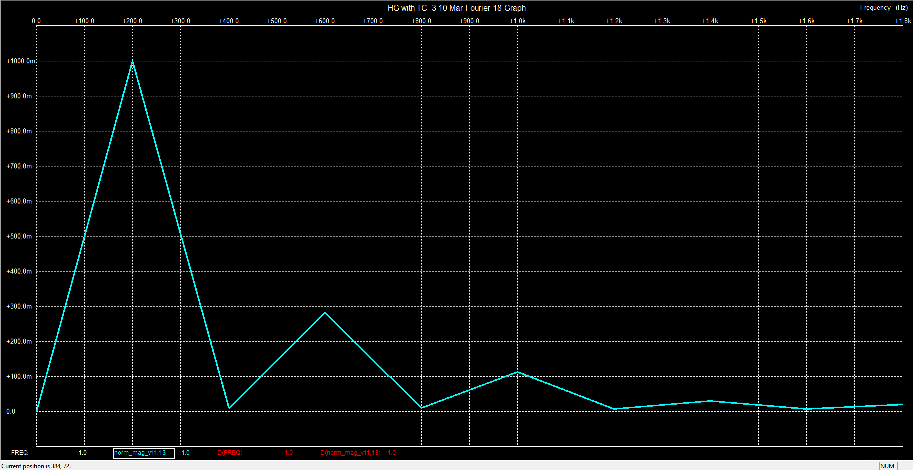Click the +1000.0m y-axis tick label
This screenshot has height=470, width=914.
coord(20,62)
